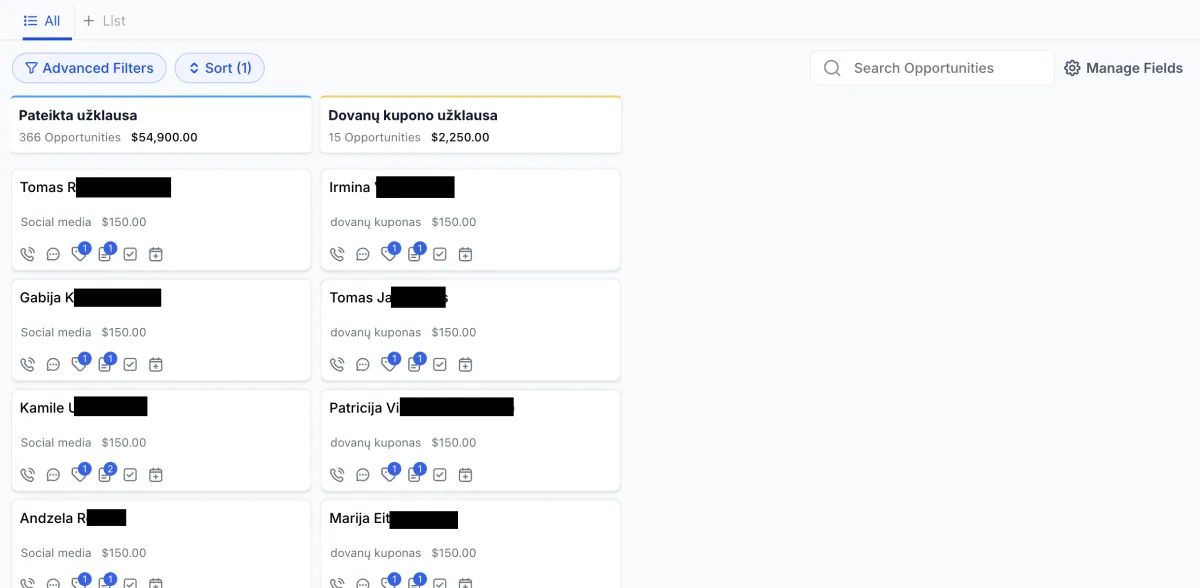Add an appointment on the Kamile card

pos(155,474)
